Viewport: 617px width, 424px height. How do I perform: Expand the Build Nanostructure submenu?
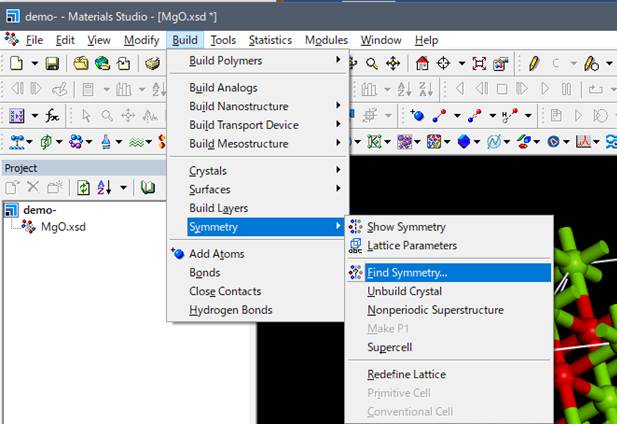coord(257,106)
